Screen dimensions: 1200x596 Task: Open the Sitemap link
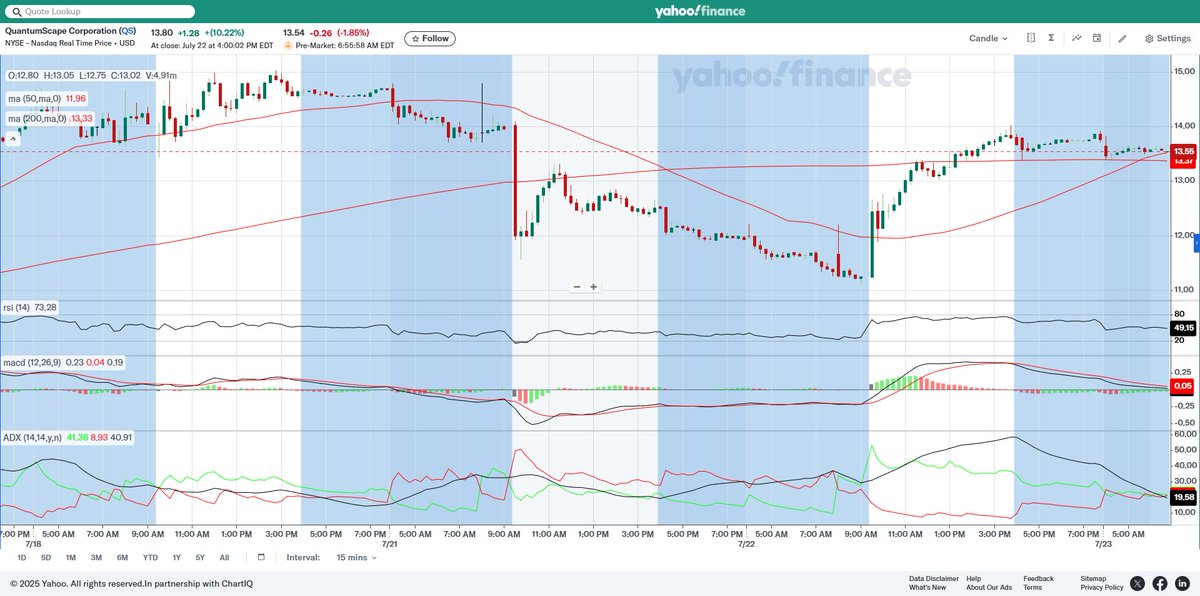coord(1093,578)
